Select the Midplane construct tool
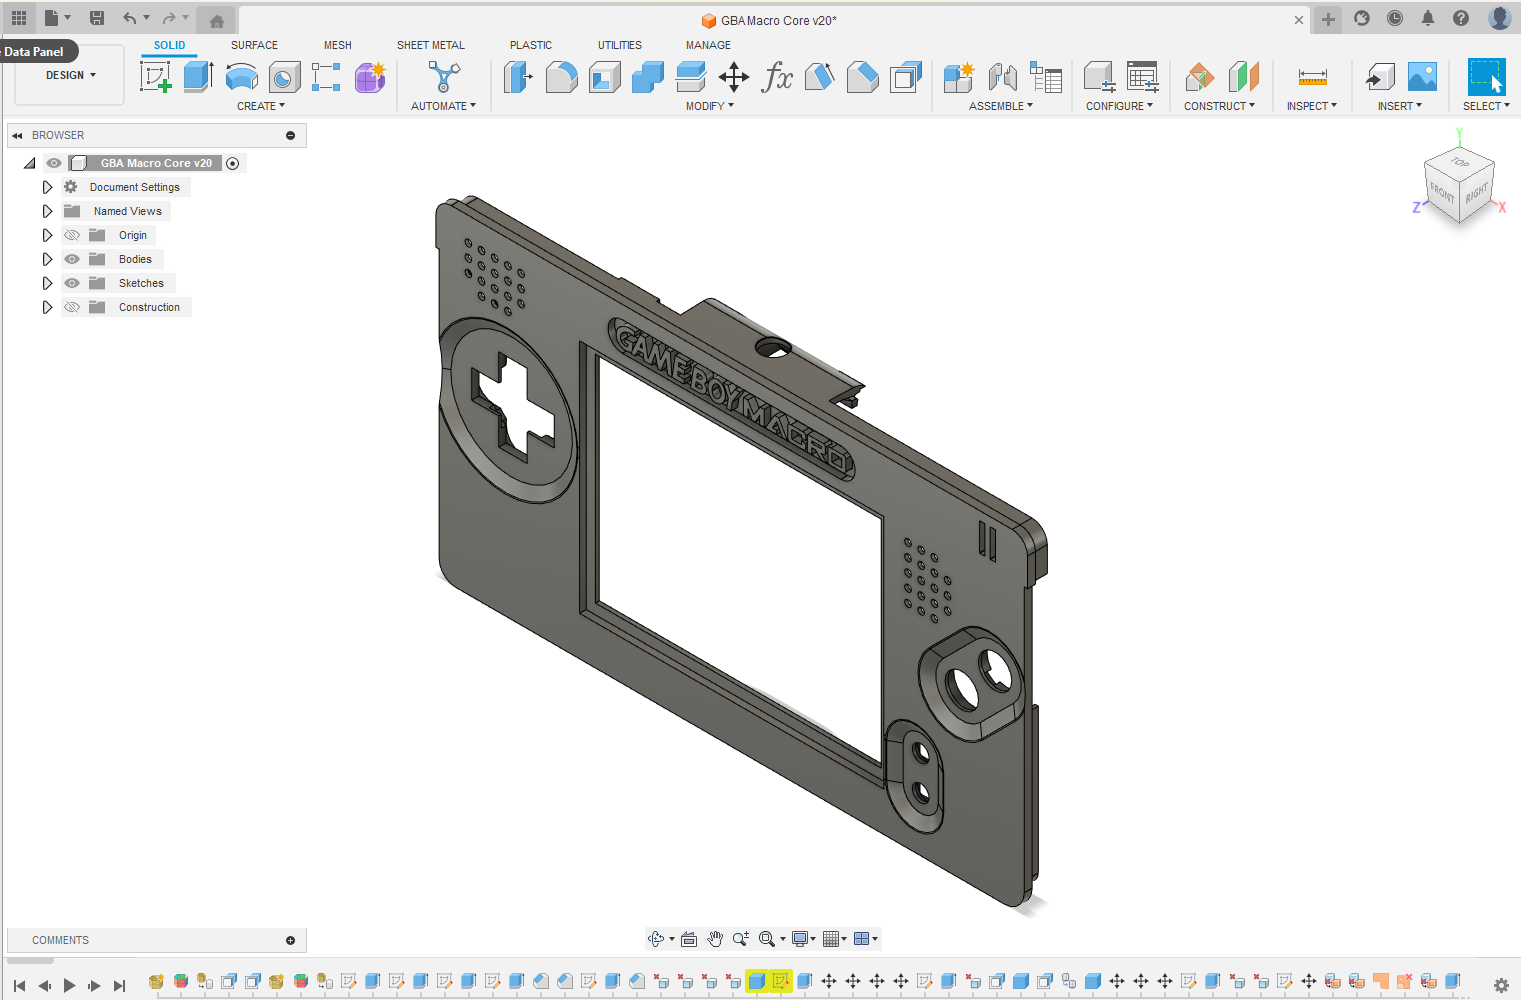Screen dimensions: 1521x1000 (x=1243, y=77)
